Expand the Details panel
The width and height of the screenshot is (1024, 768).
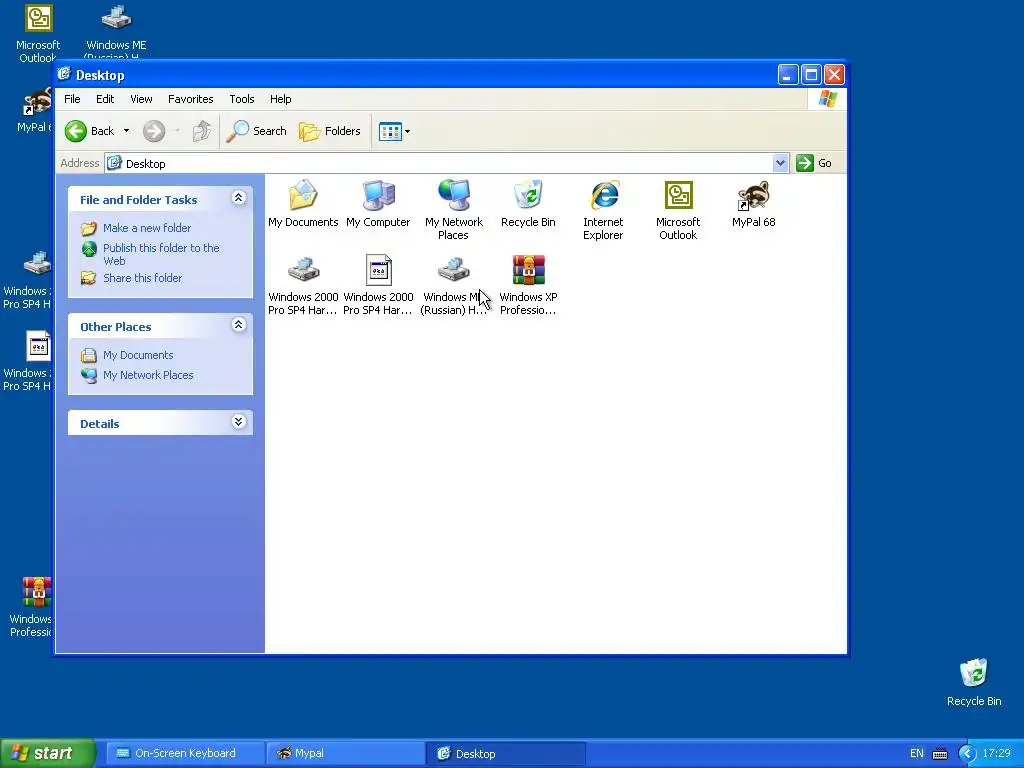coord(238,422)
